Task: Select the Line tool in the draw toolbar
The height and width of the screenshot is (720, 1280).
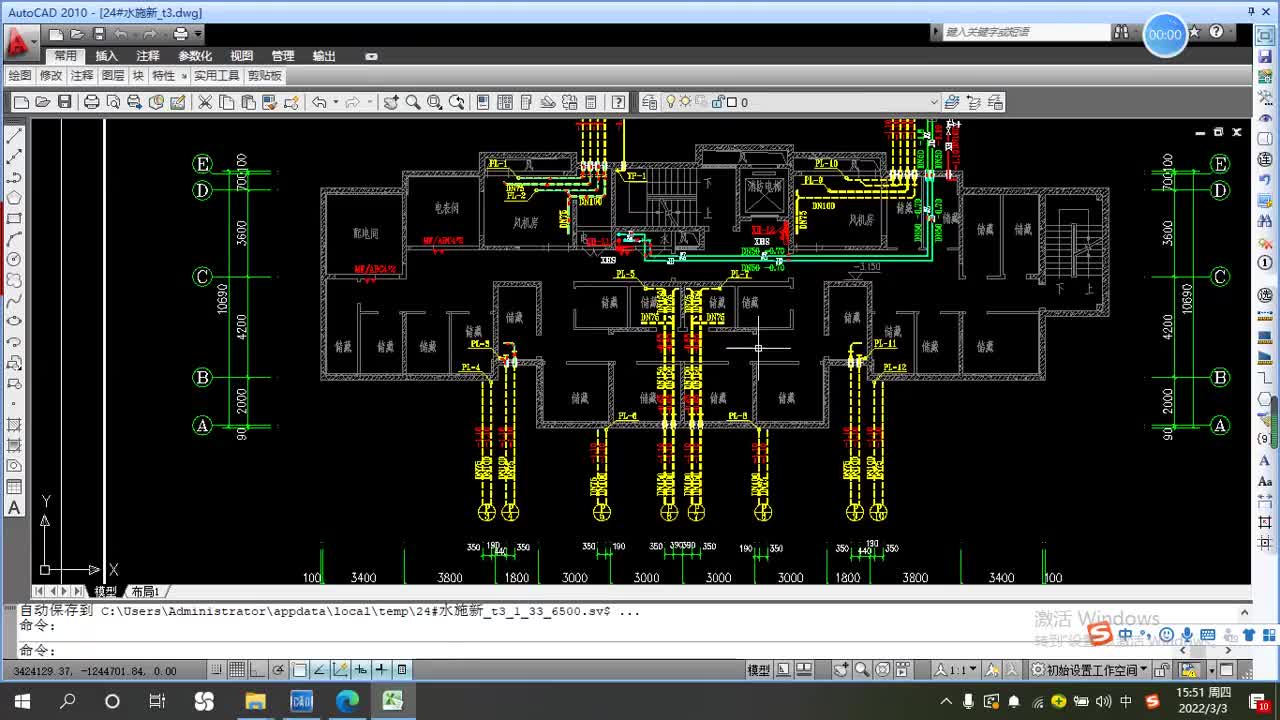Action: click(14, 135)
